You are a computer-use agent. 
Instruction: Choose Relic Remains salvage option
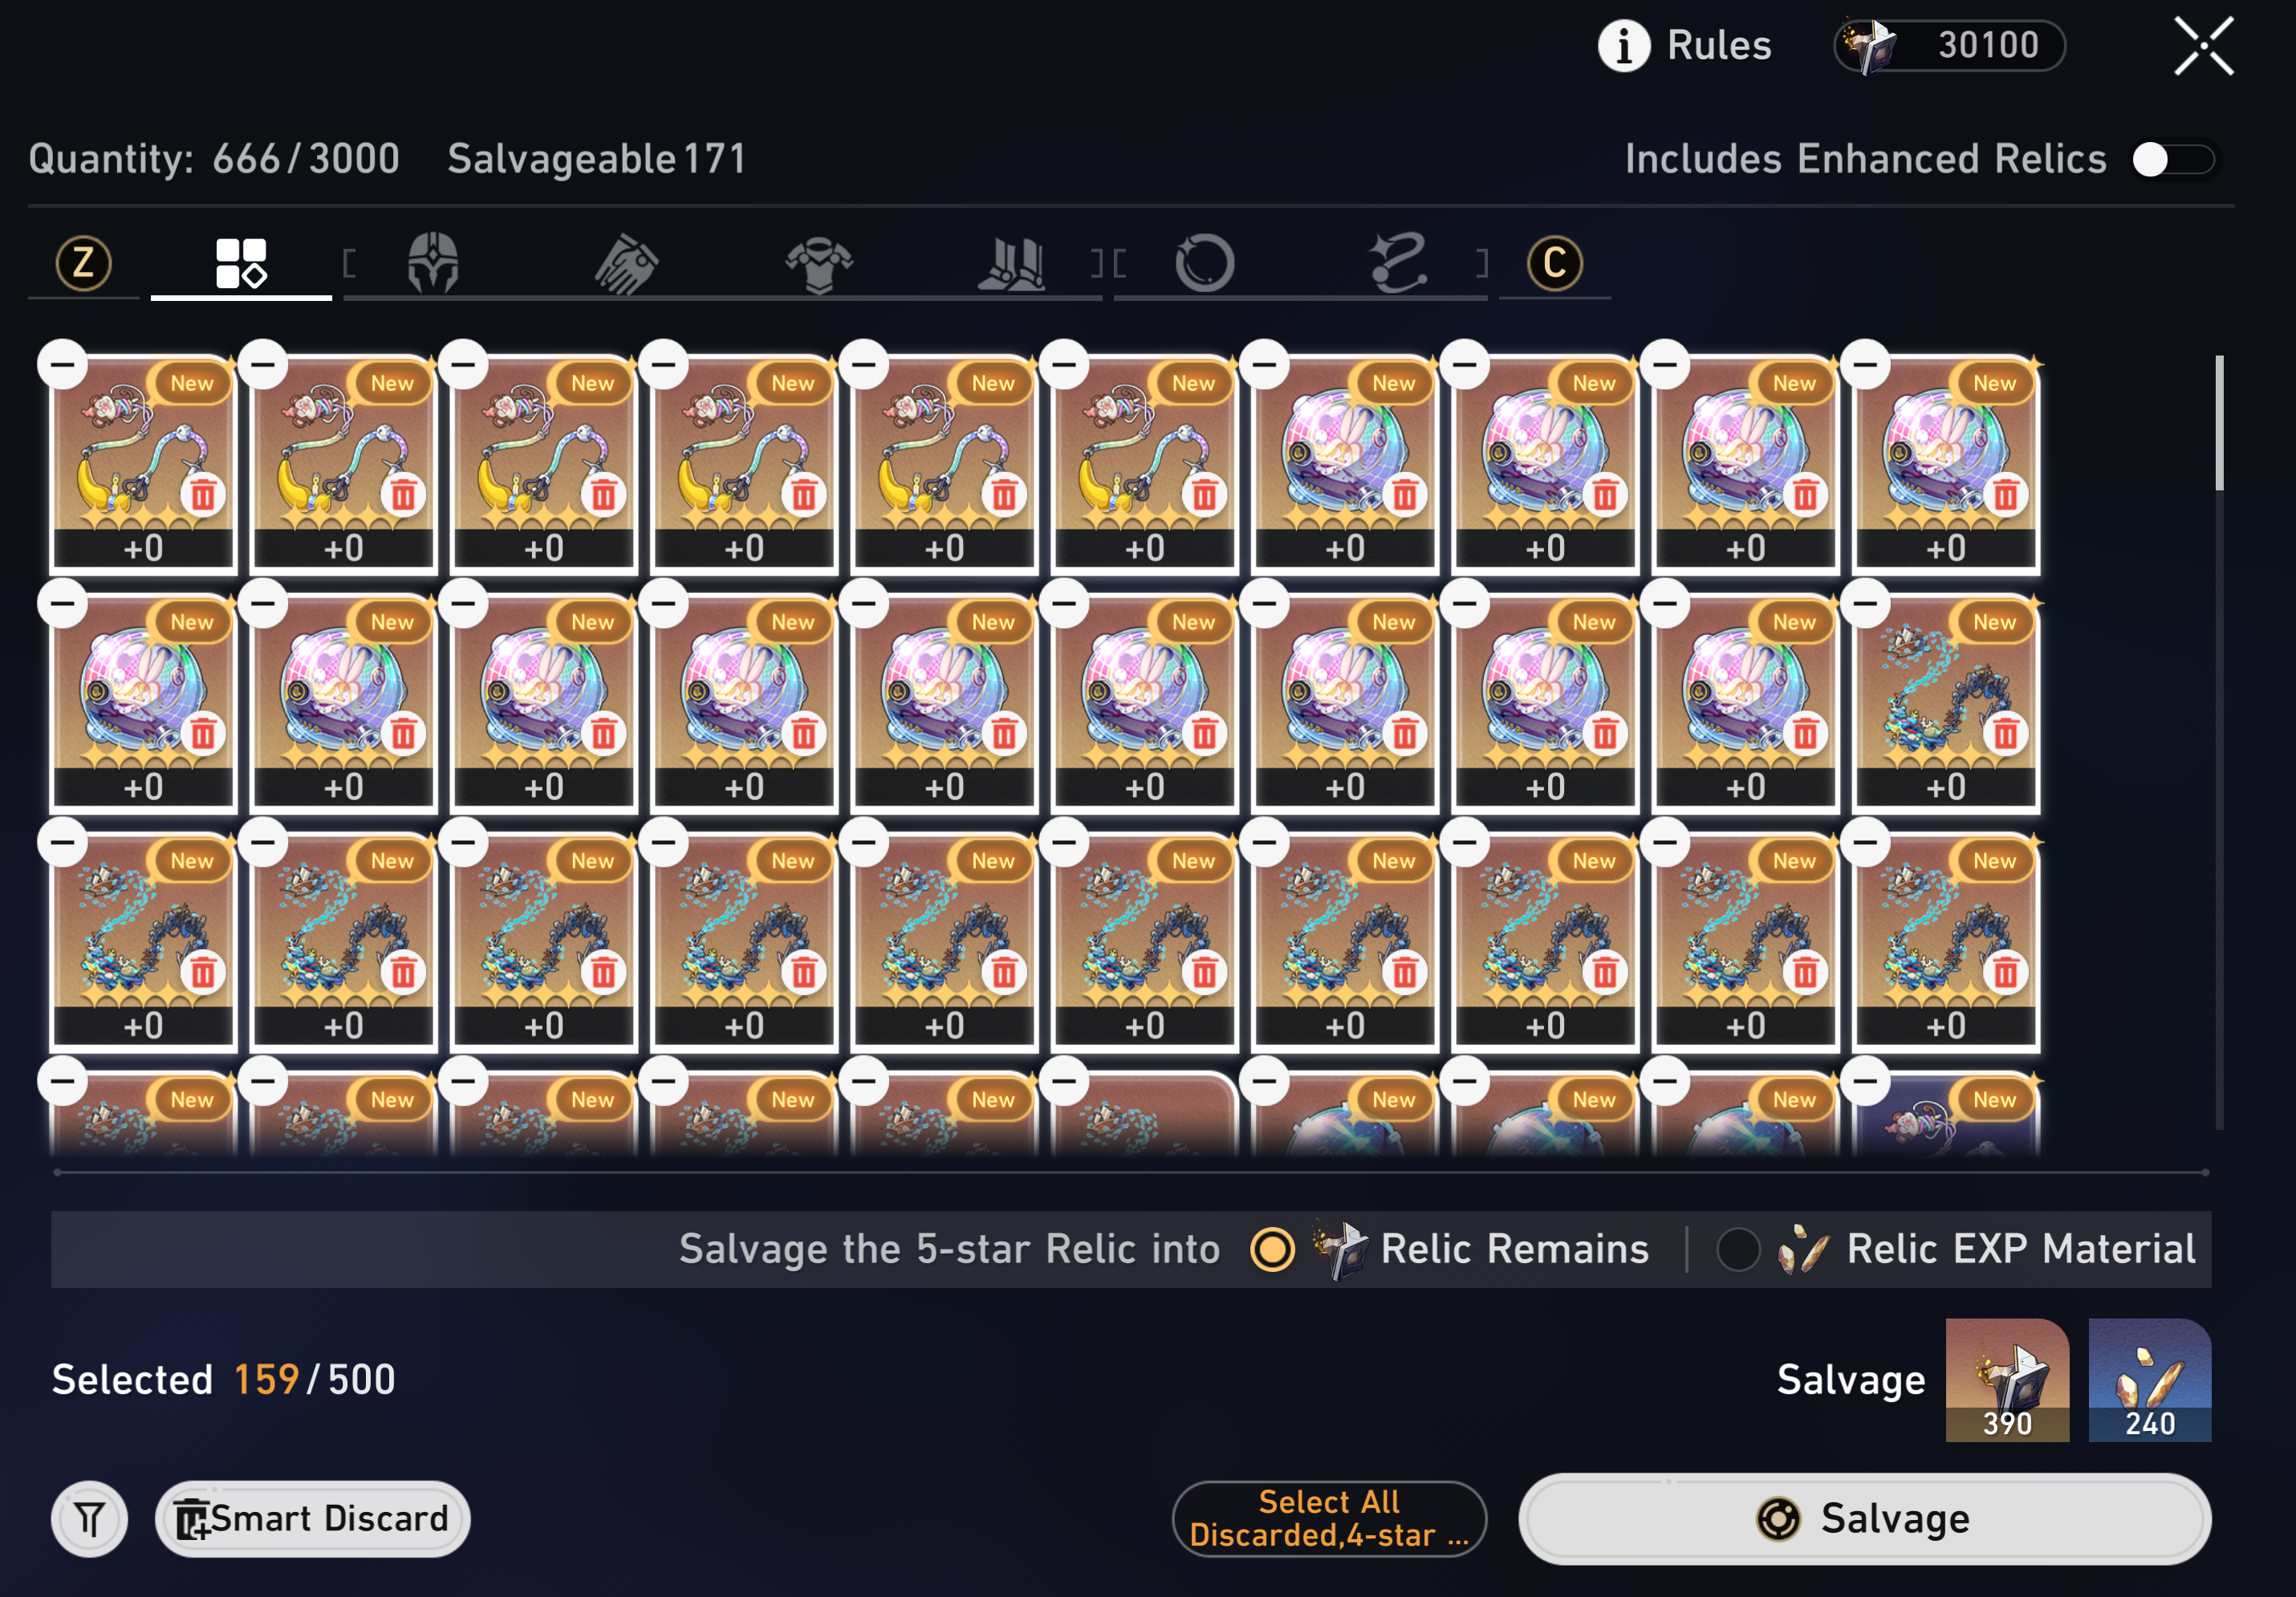click(x=1273, y=1249)
